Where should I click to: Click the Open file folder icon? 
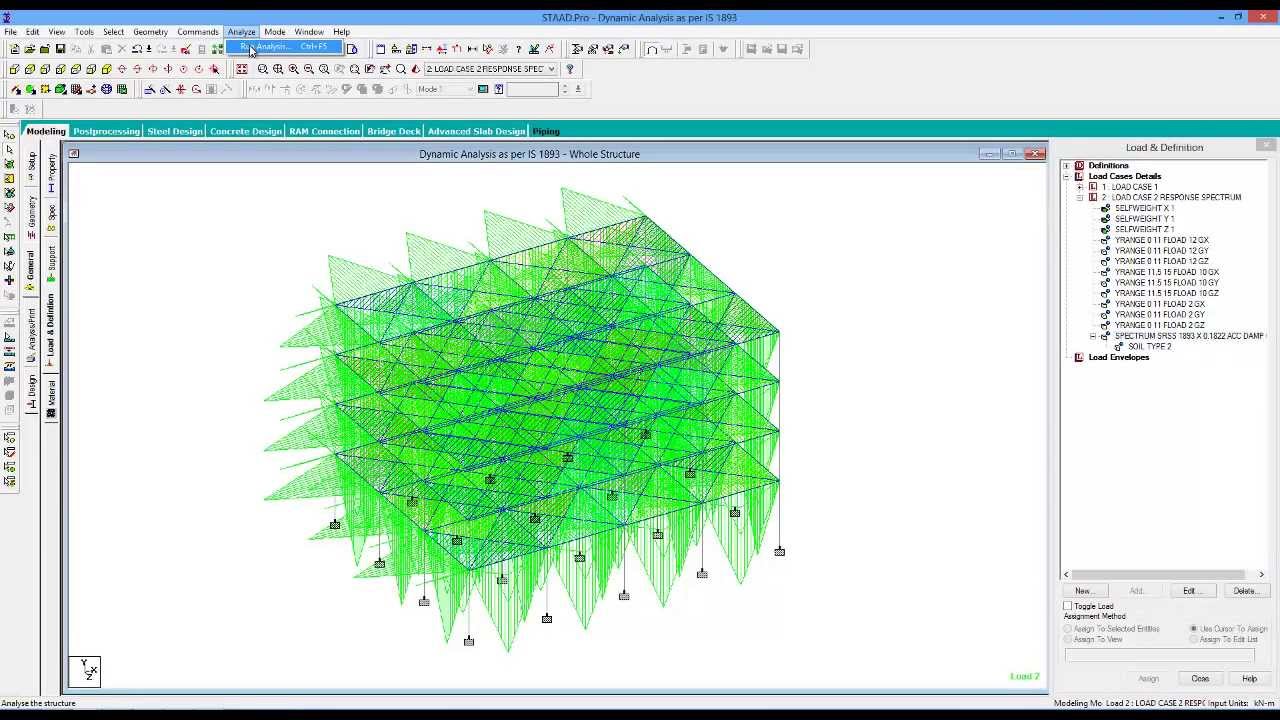coord(30,49)
